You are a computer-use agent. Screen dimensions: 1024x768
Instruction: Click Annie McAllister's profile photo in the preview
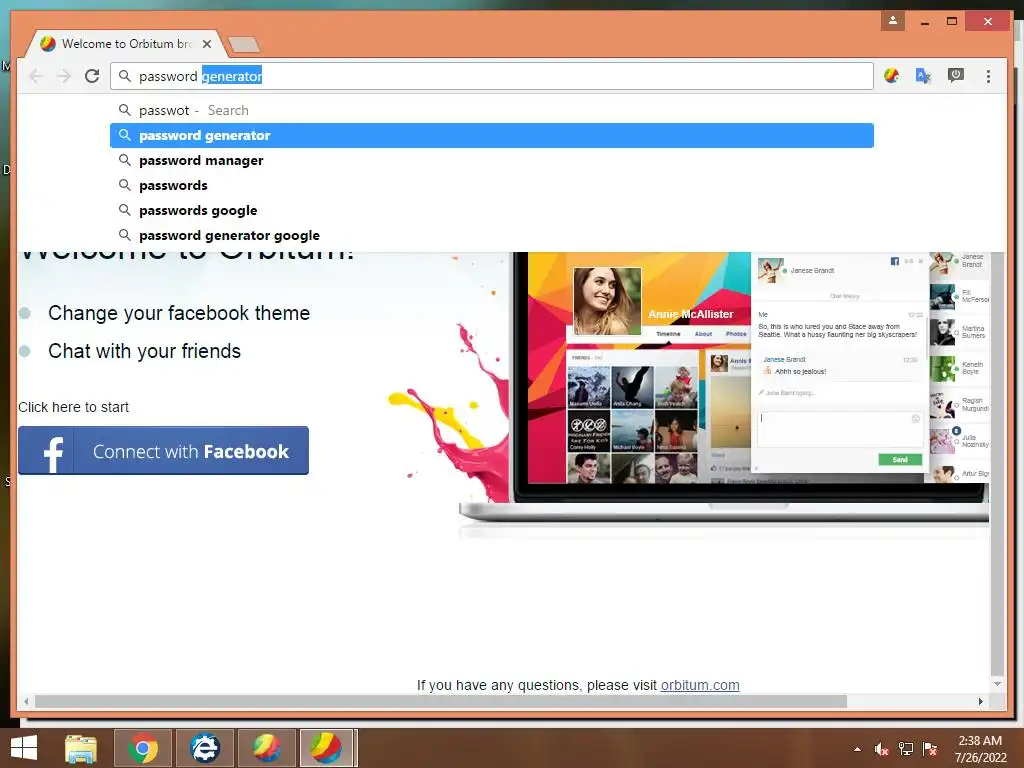click(607, 301)
